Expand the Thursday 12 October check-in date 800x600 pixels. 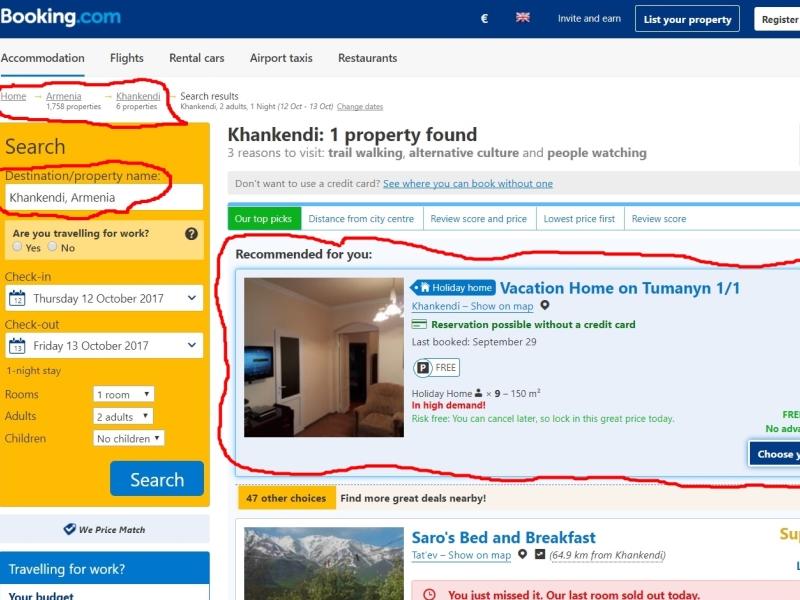pyautogui.click(x=104, y=298)
